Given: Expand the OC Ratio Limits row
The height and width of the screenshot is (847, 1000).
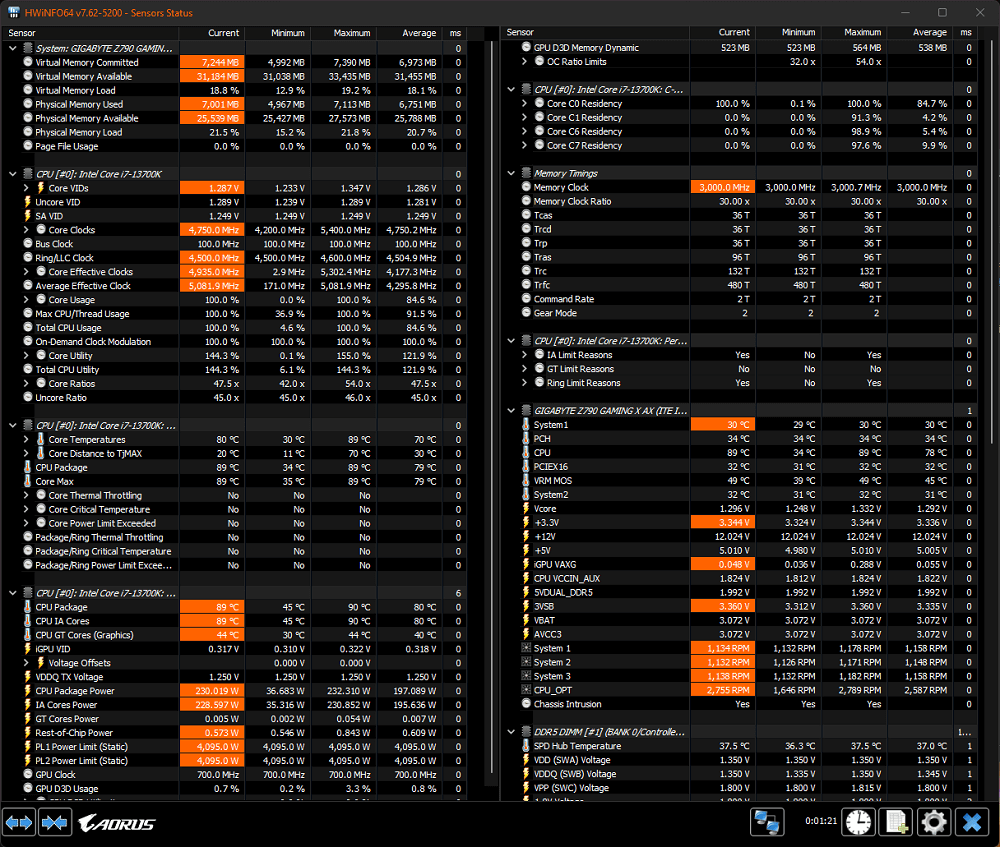Looking at the screenshot, I should pos(524,62).
